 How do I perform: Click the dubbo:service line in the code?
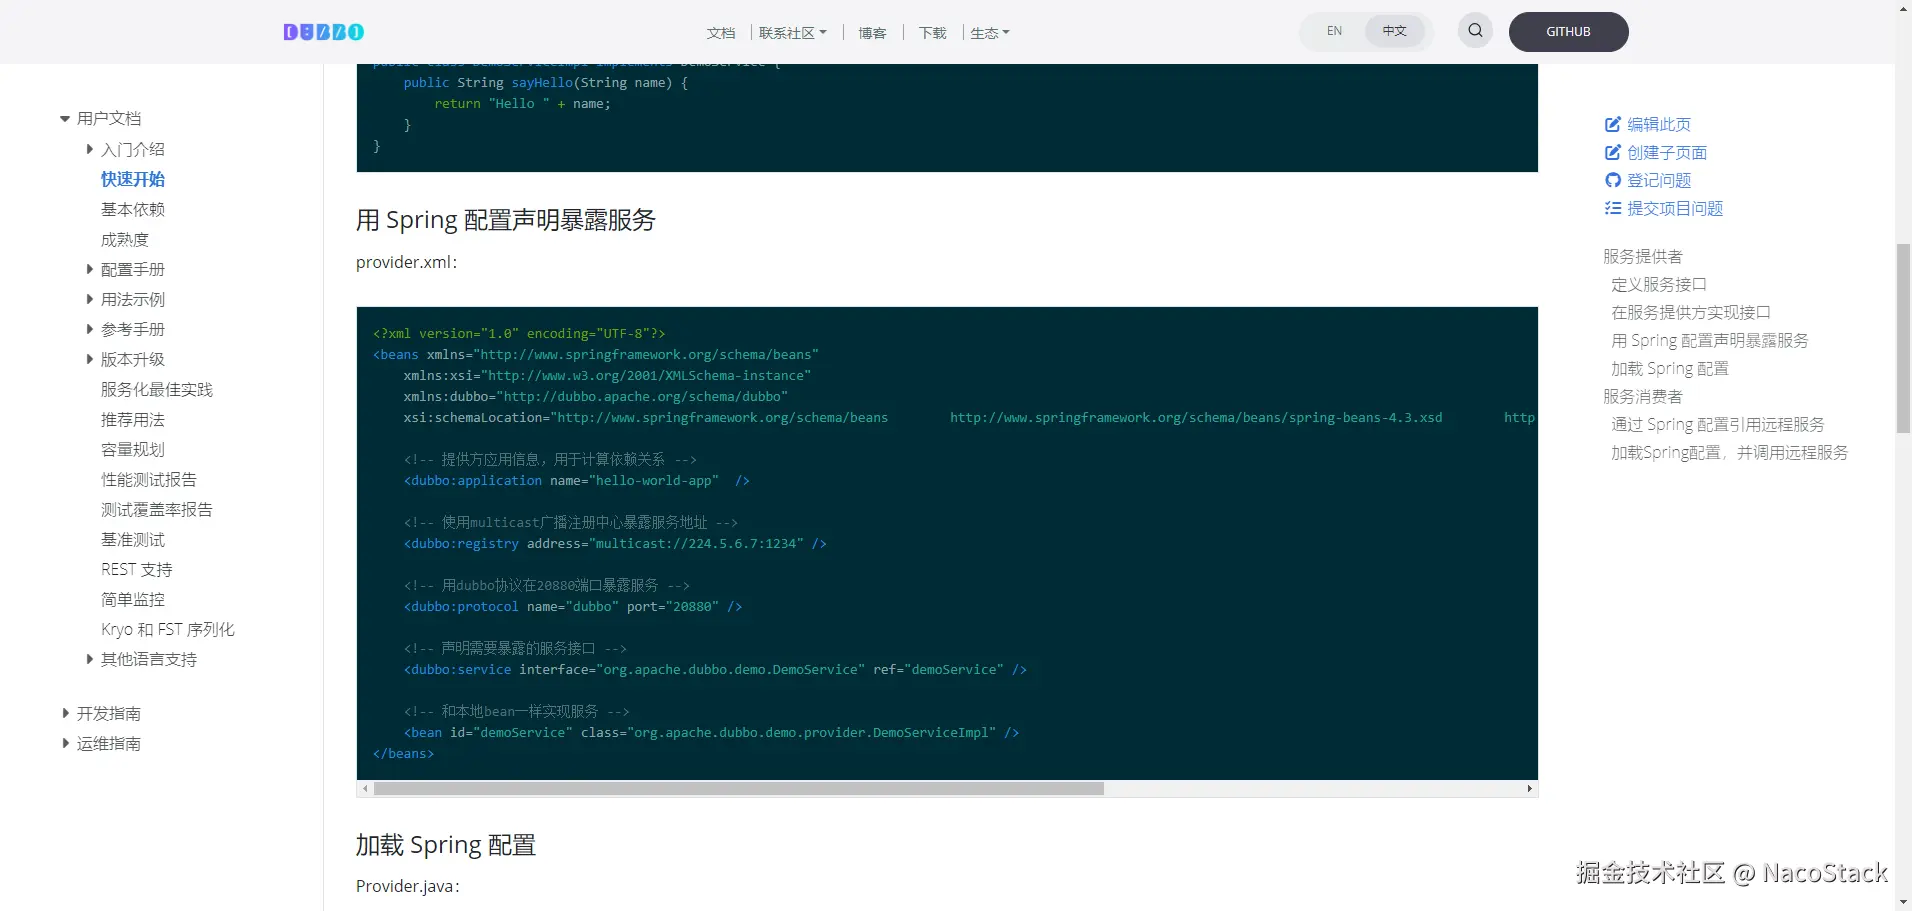click(715, 670)
